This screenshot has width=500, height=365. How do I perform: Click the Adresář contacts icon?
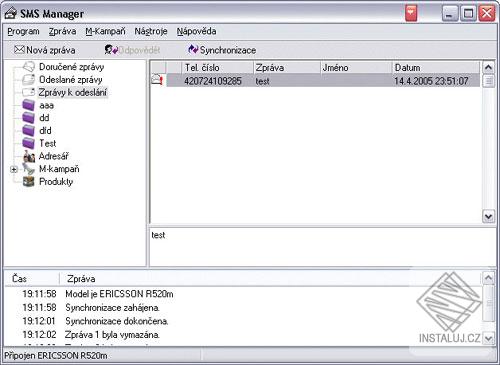29,156
